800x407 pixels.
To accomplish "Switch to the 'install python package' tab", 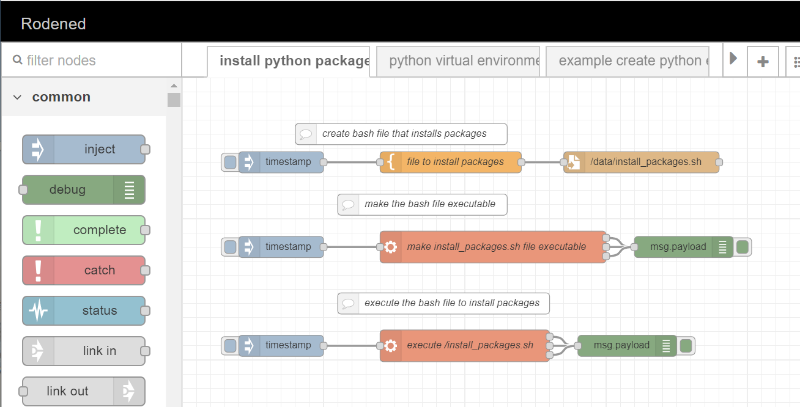I will (x=289, y=62).
